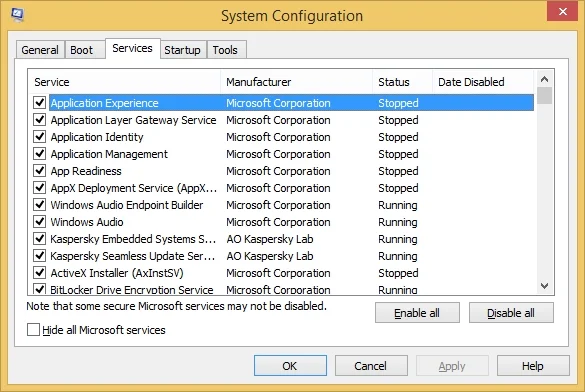The height and width of the screenshot is (392, 585).
Task: Switch to the General tab
Action: pos(40,50)
